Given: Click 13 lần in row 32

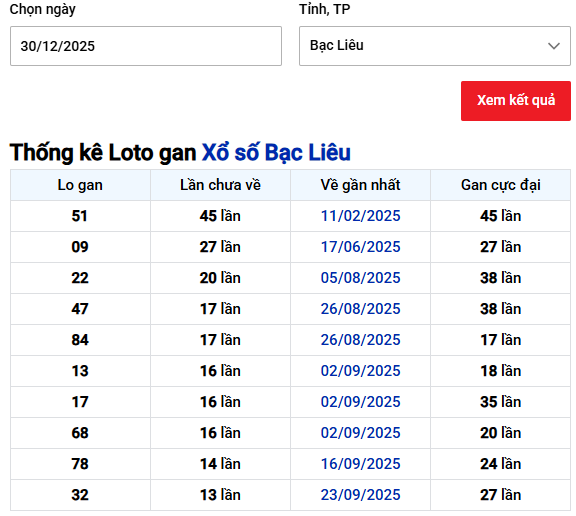Looking at the screenshot, I should pyautogui.click(x=220, y=495).
